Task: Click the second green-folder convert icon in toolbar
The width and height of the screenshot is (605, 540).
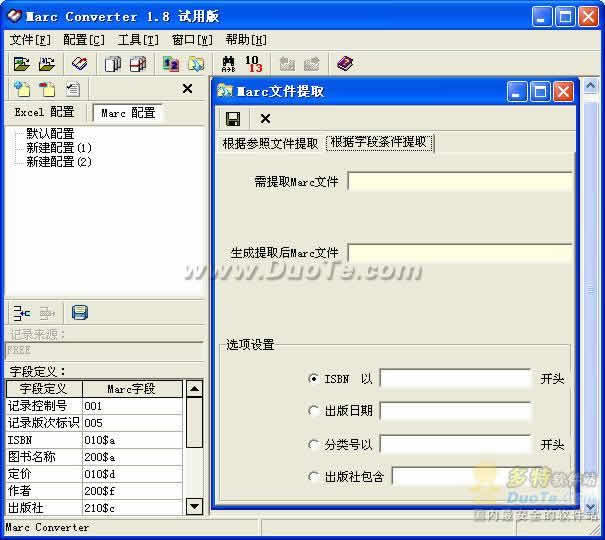Action: click(x=47, y=64)
